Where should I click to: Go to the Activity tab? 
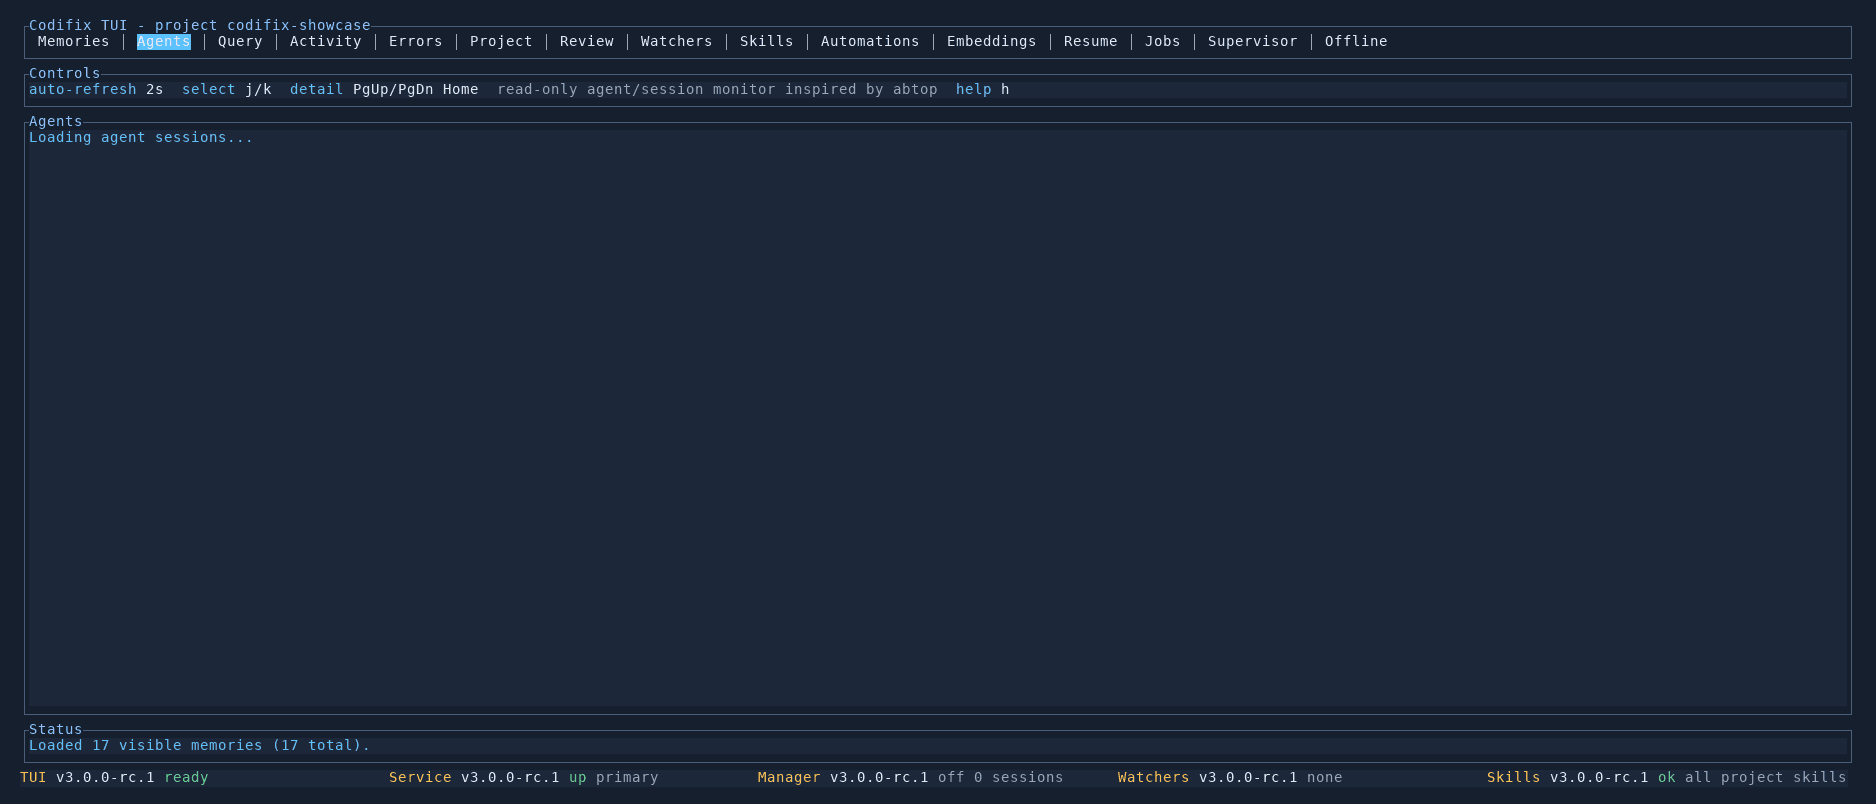tap(326, 41)
